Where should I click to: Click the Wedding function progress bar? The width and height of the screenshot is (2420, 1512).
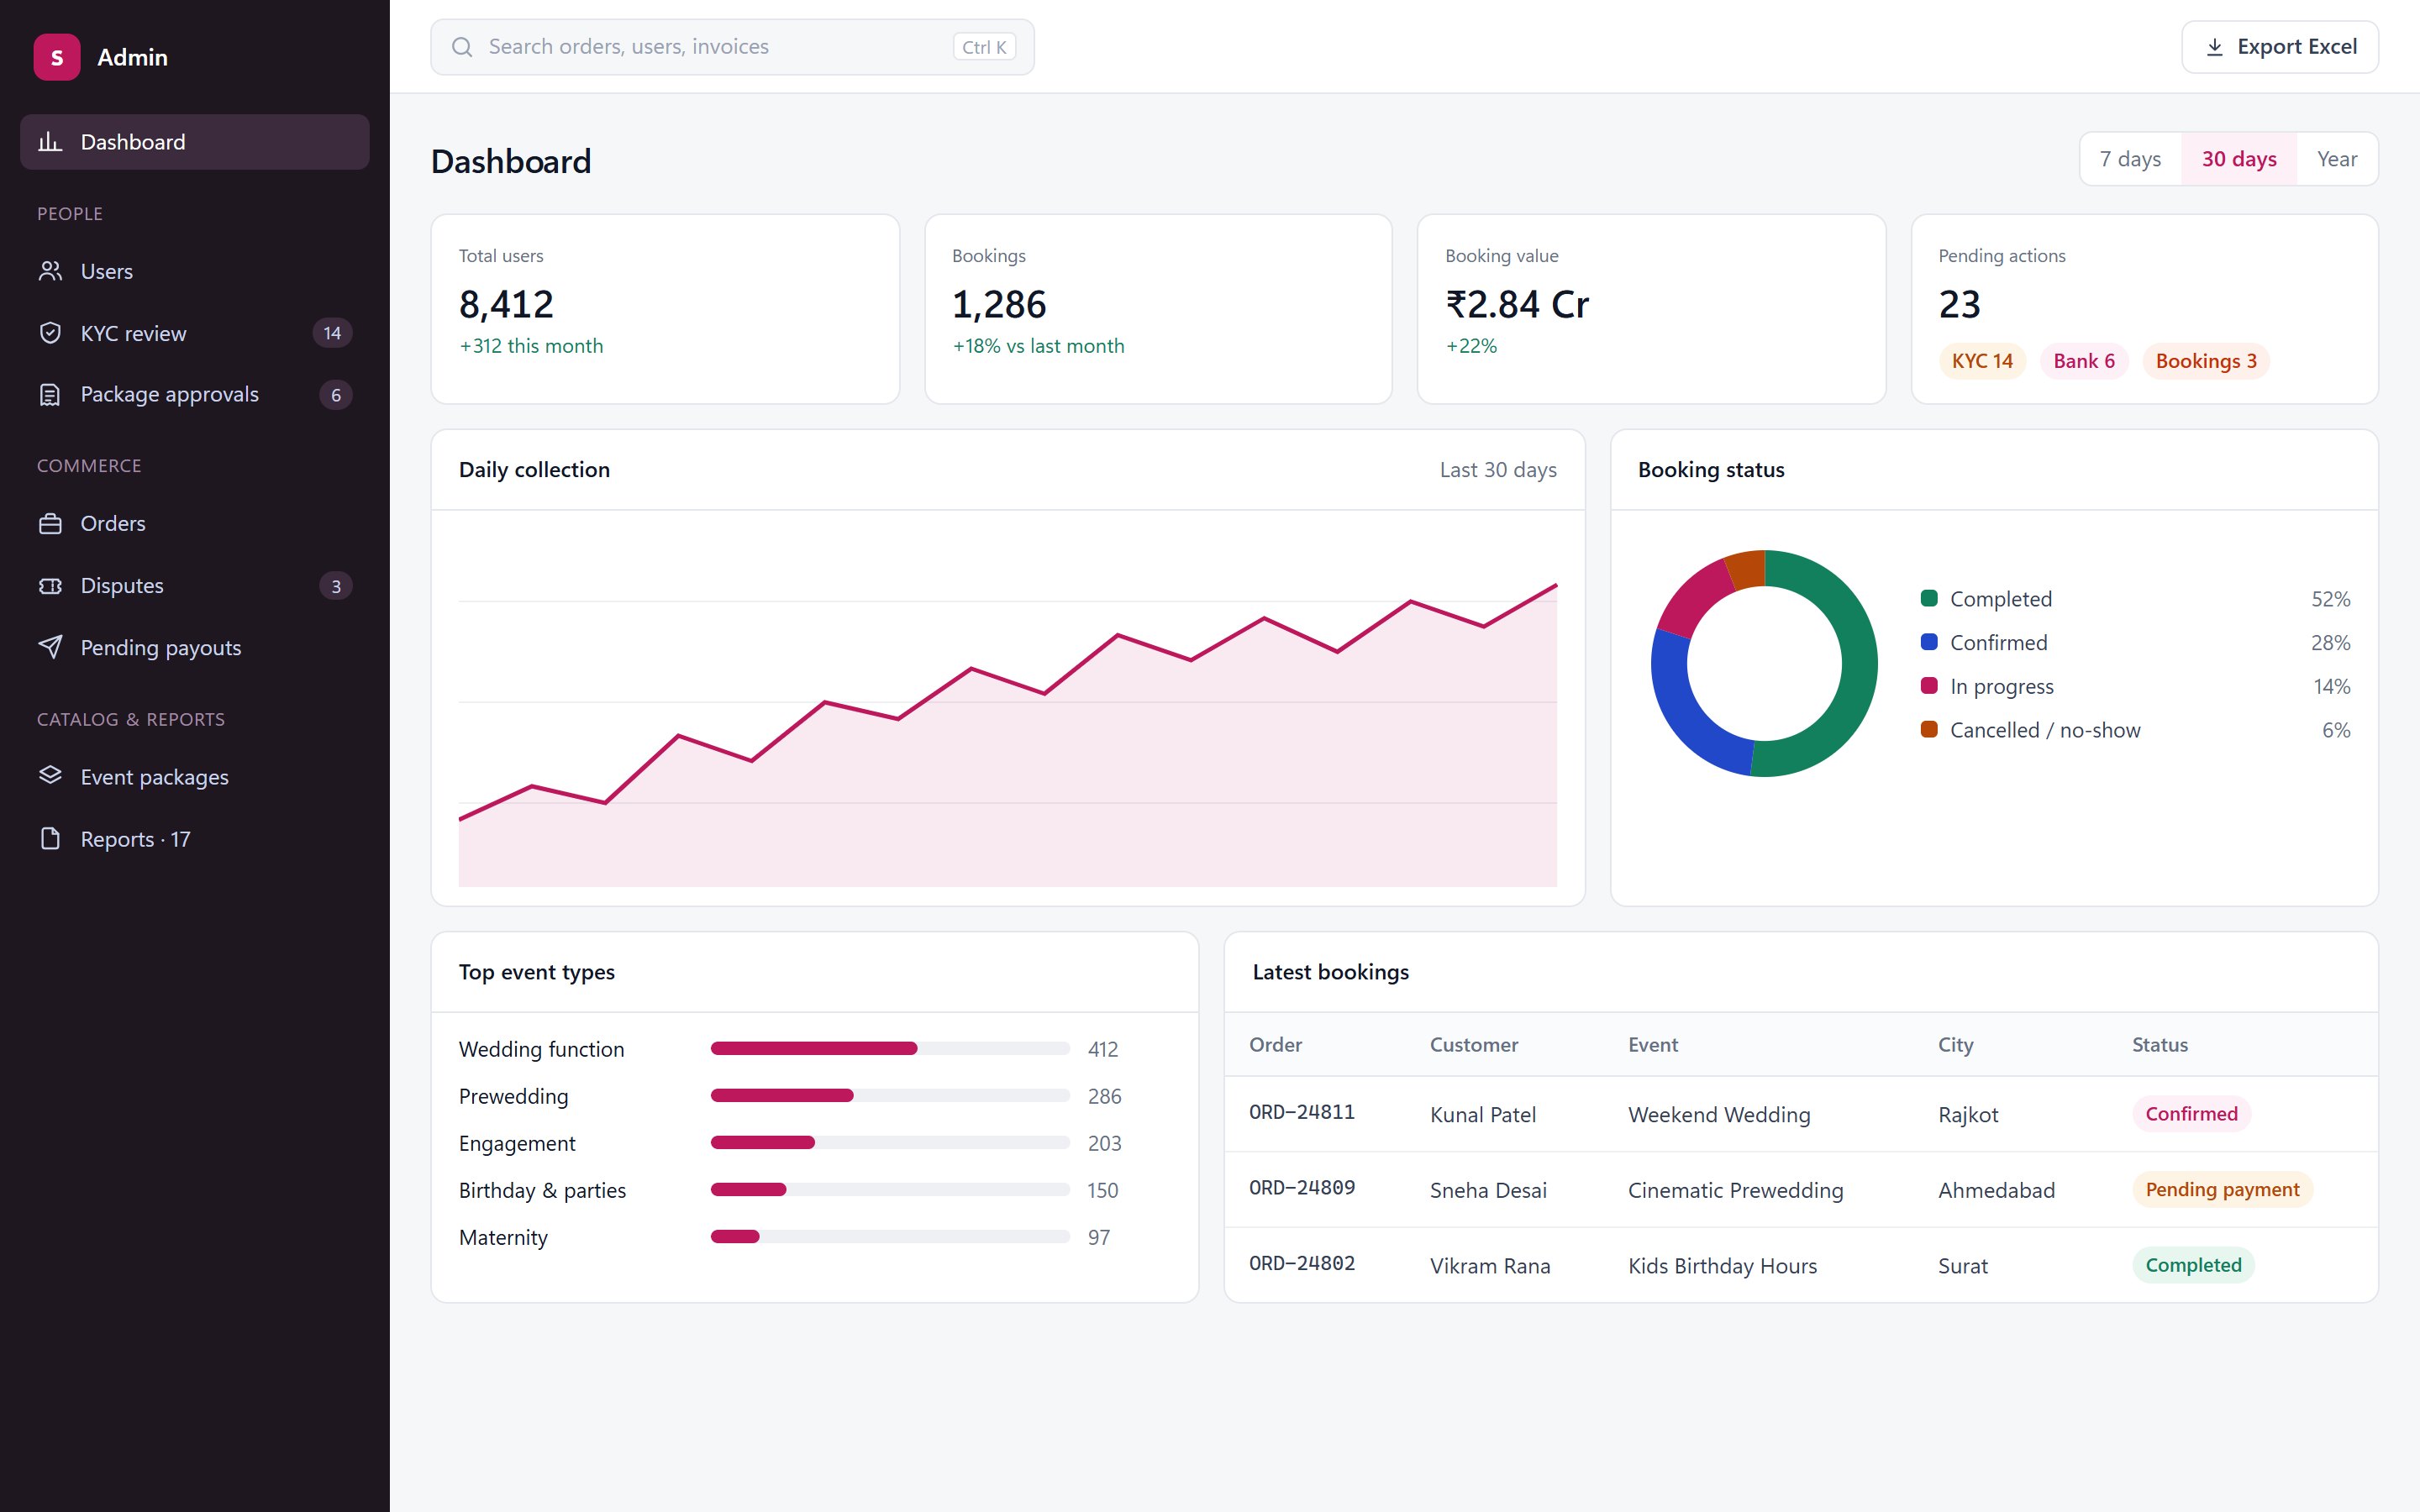point(890,1048)
